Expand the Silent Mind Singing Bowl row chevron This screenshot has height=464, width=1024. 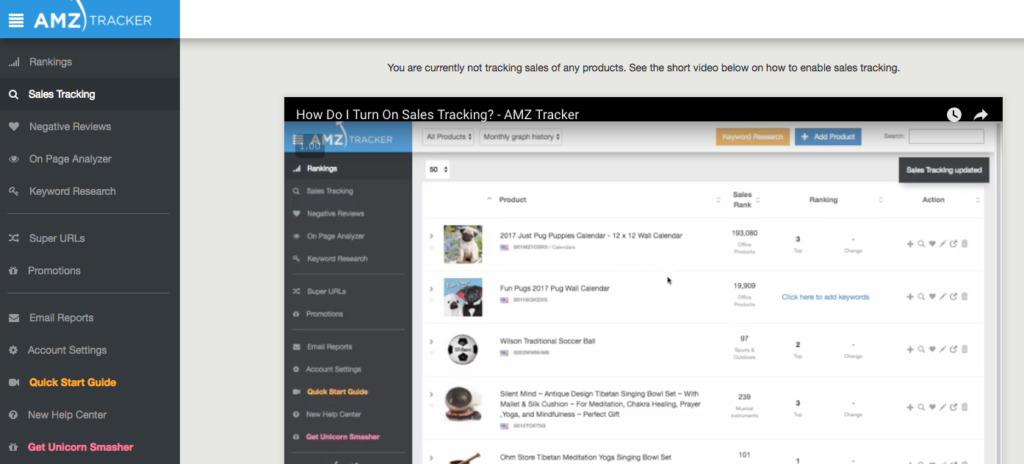pos(431,395)
